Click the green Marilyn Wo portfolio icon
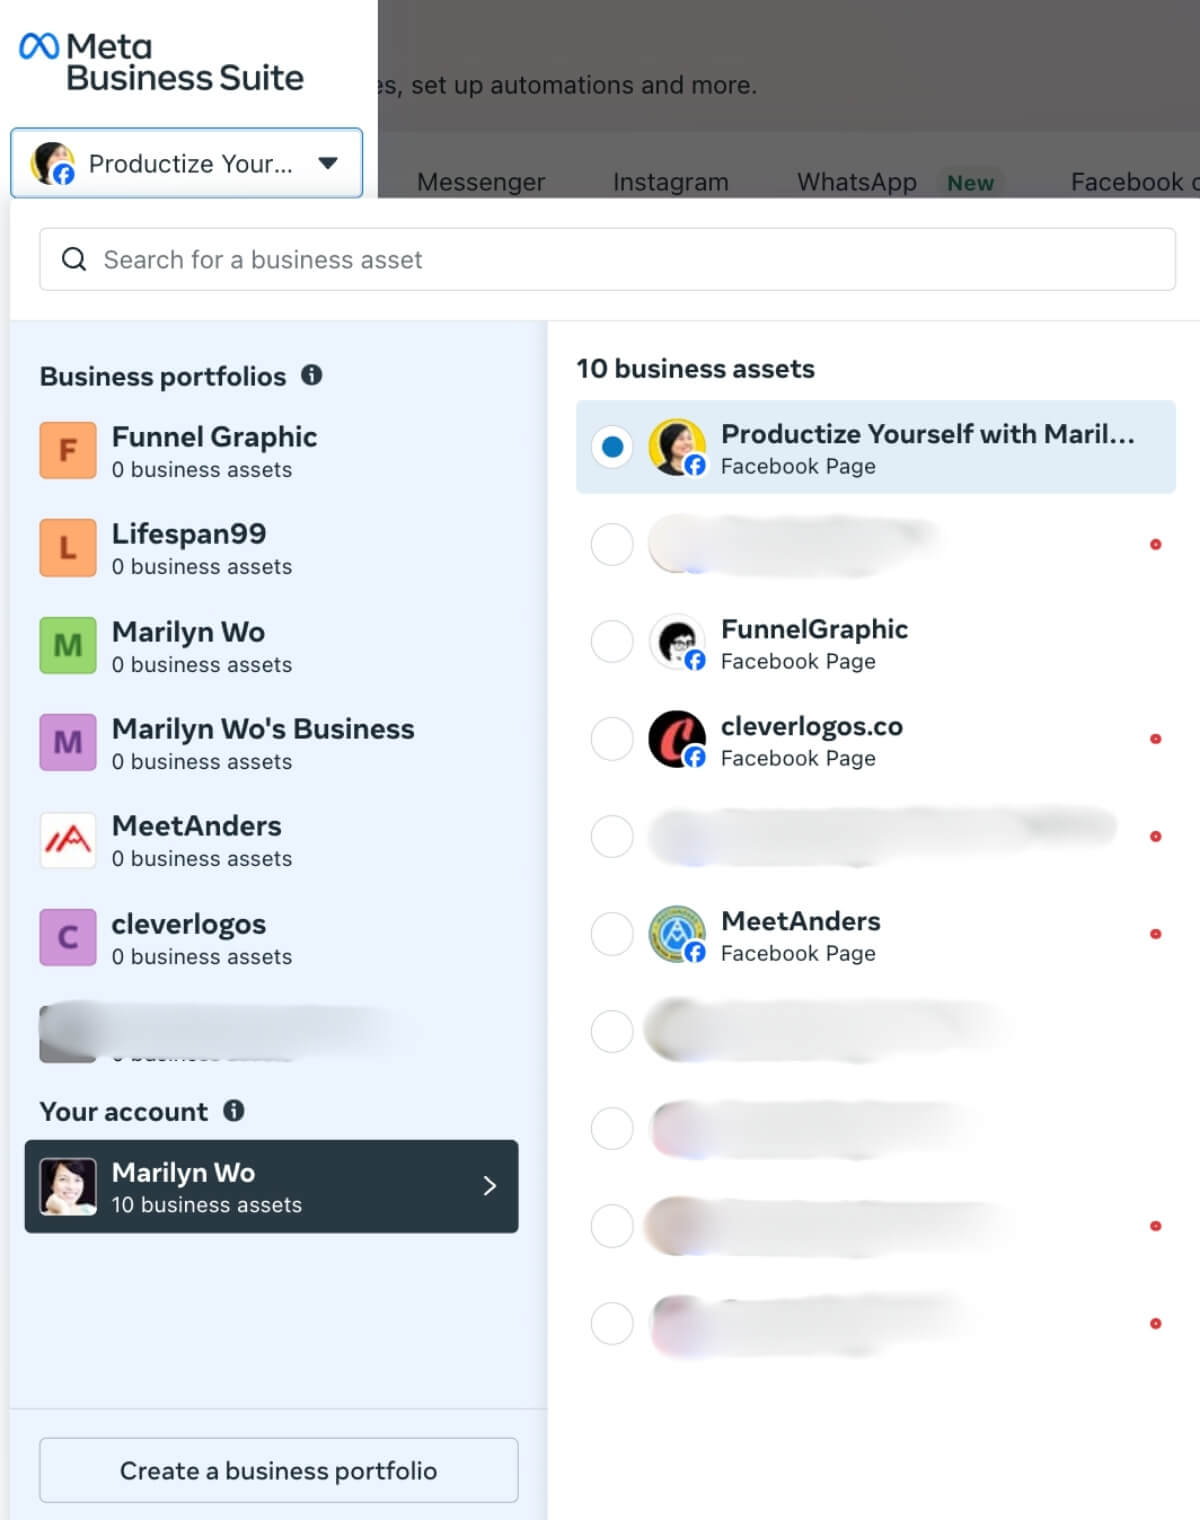This screenshot has height=1520, width=1200. click(x=67, y=645)
